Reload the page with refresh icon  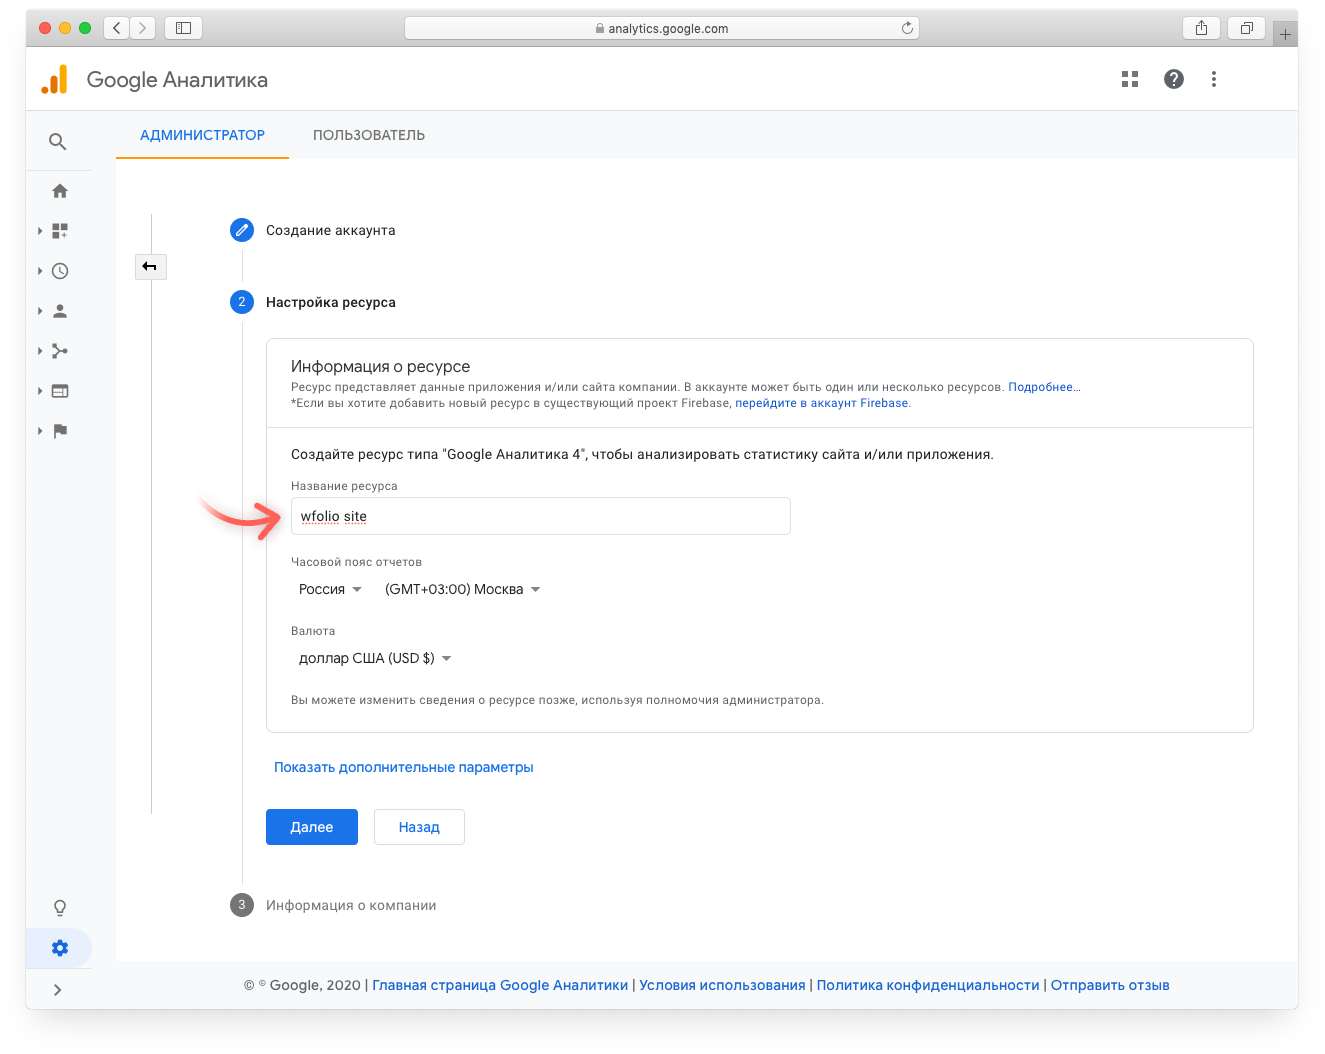click(x=907, y=28)
